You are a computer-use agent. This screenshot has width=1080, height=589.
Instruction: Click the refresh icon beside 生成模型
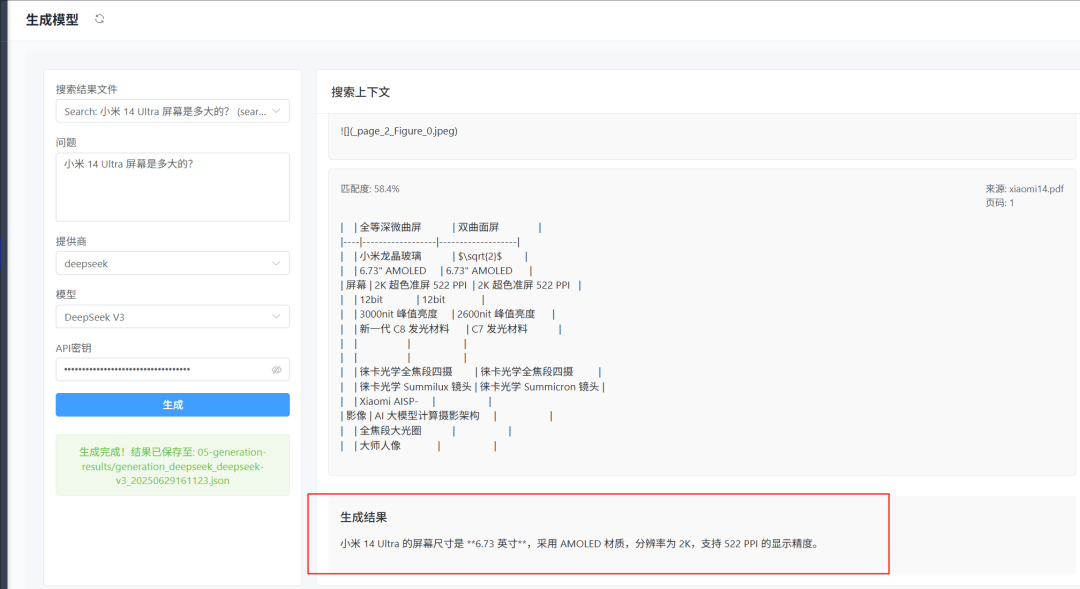pyautogui.click(x=100, y=19)
